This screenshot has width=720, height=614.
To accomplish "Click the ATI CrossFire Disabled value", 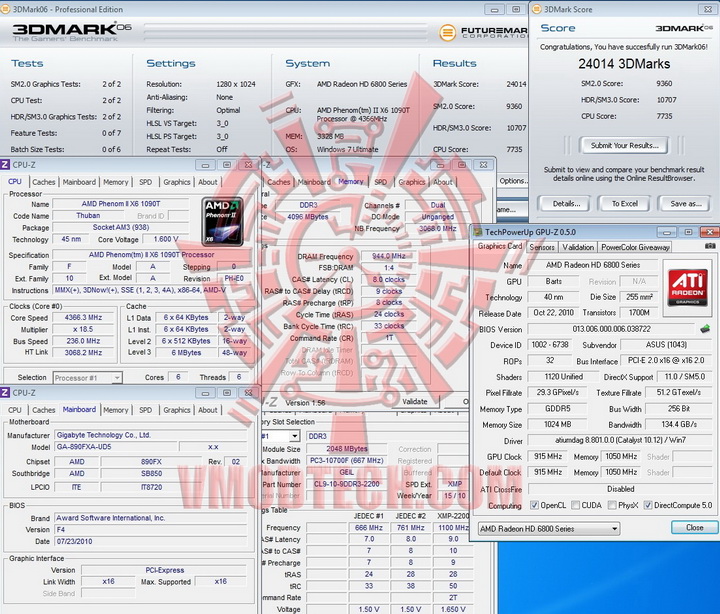I will tap(620, 489).
